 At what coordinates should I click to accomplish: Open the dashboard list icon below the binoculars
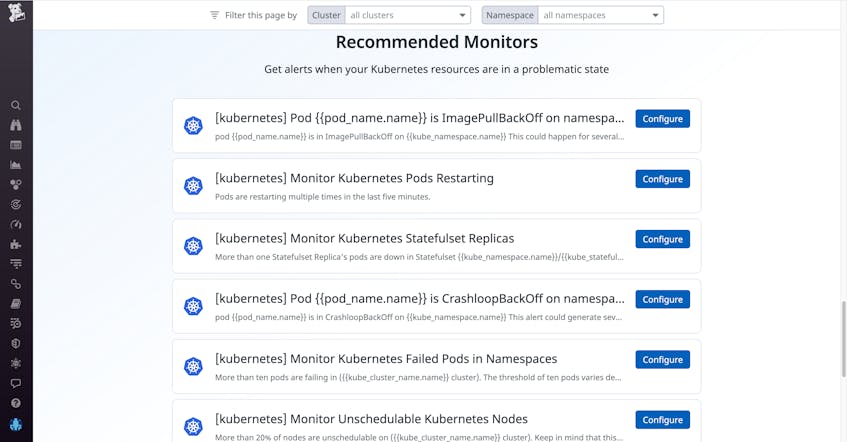(16, 145)
